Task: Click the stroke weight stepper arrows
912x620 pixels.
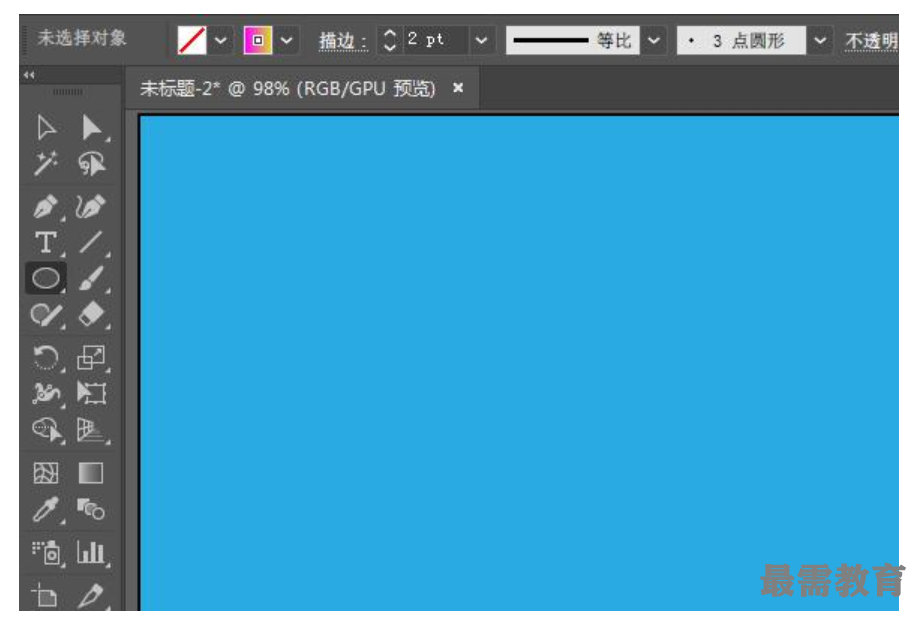Action: point(390,40)
